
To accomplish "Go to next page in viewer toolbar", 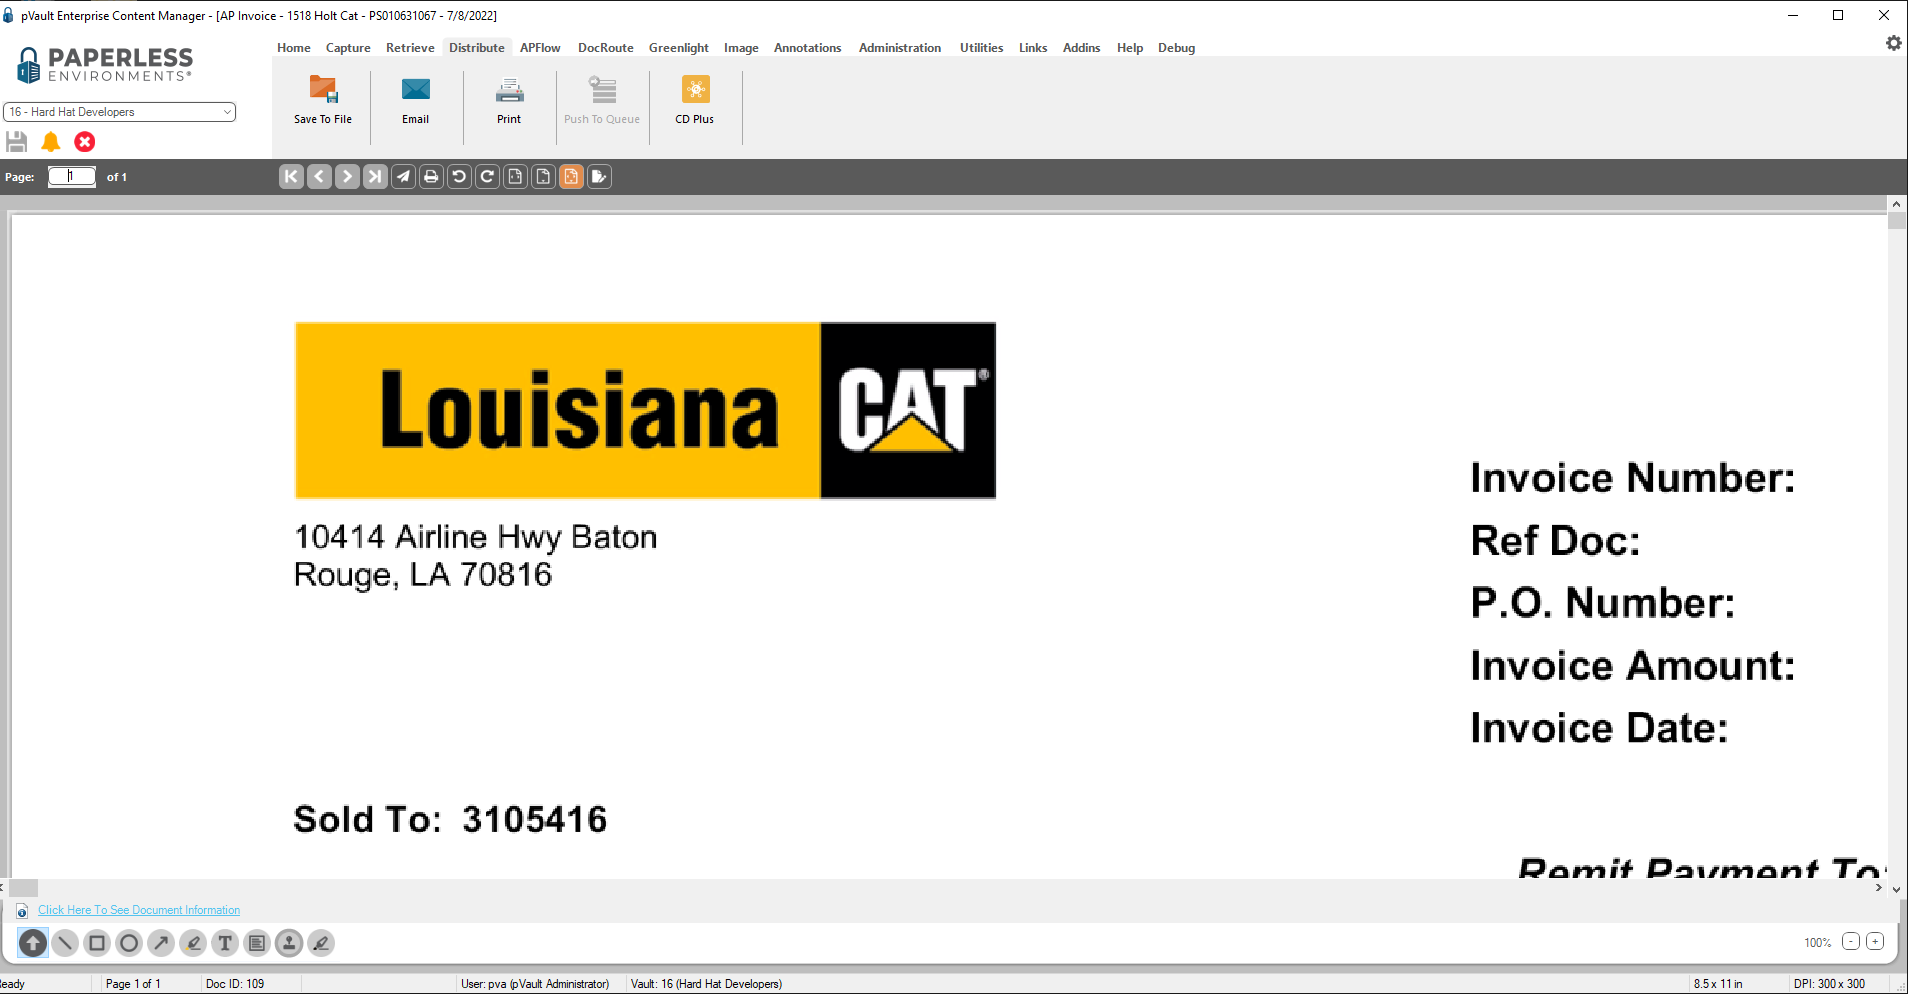I will coord(347,177).
